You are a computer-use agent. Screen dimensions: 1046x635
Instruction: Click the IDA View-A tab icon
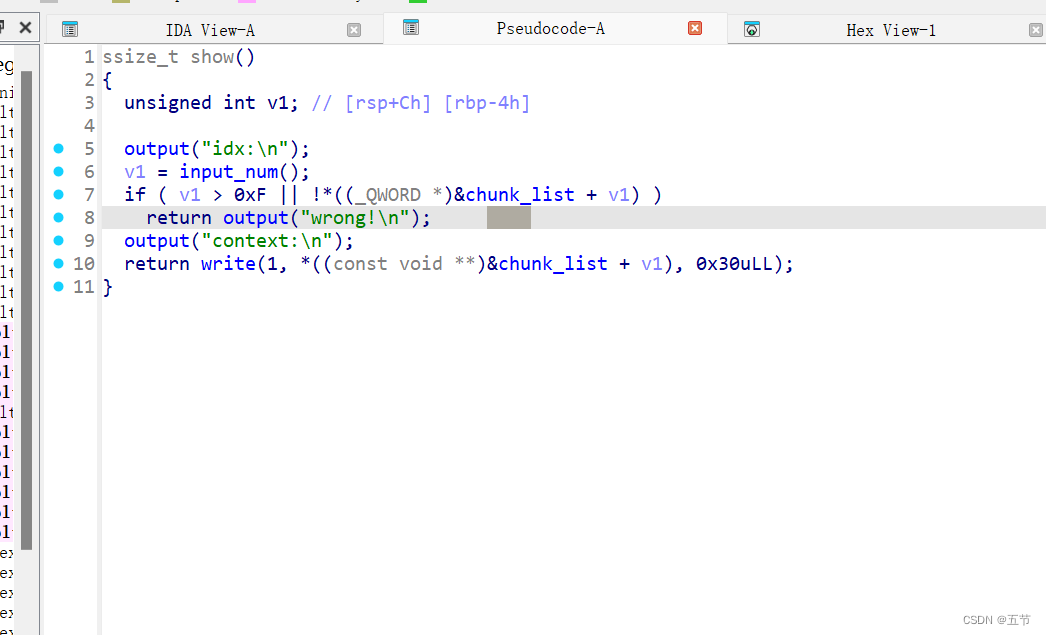tap(69, 29)
